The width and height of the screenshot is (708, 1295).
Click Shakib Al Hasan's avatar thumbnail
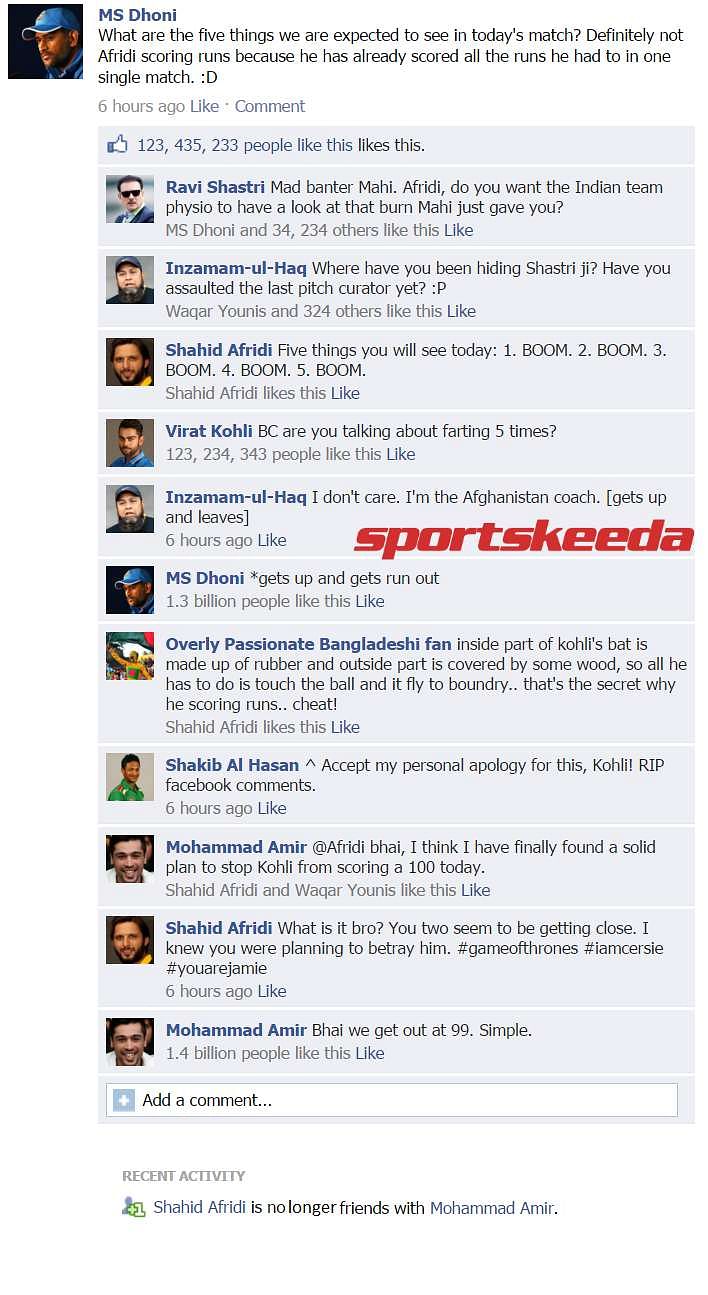(x=130, y=777)
